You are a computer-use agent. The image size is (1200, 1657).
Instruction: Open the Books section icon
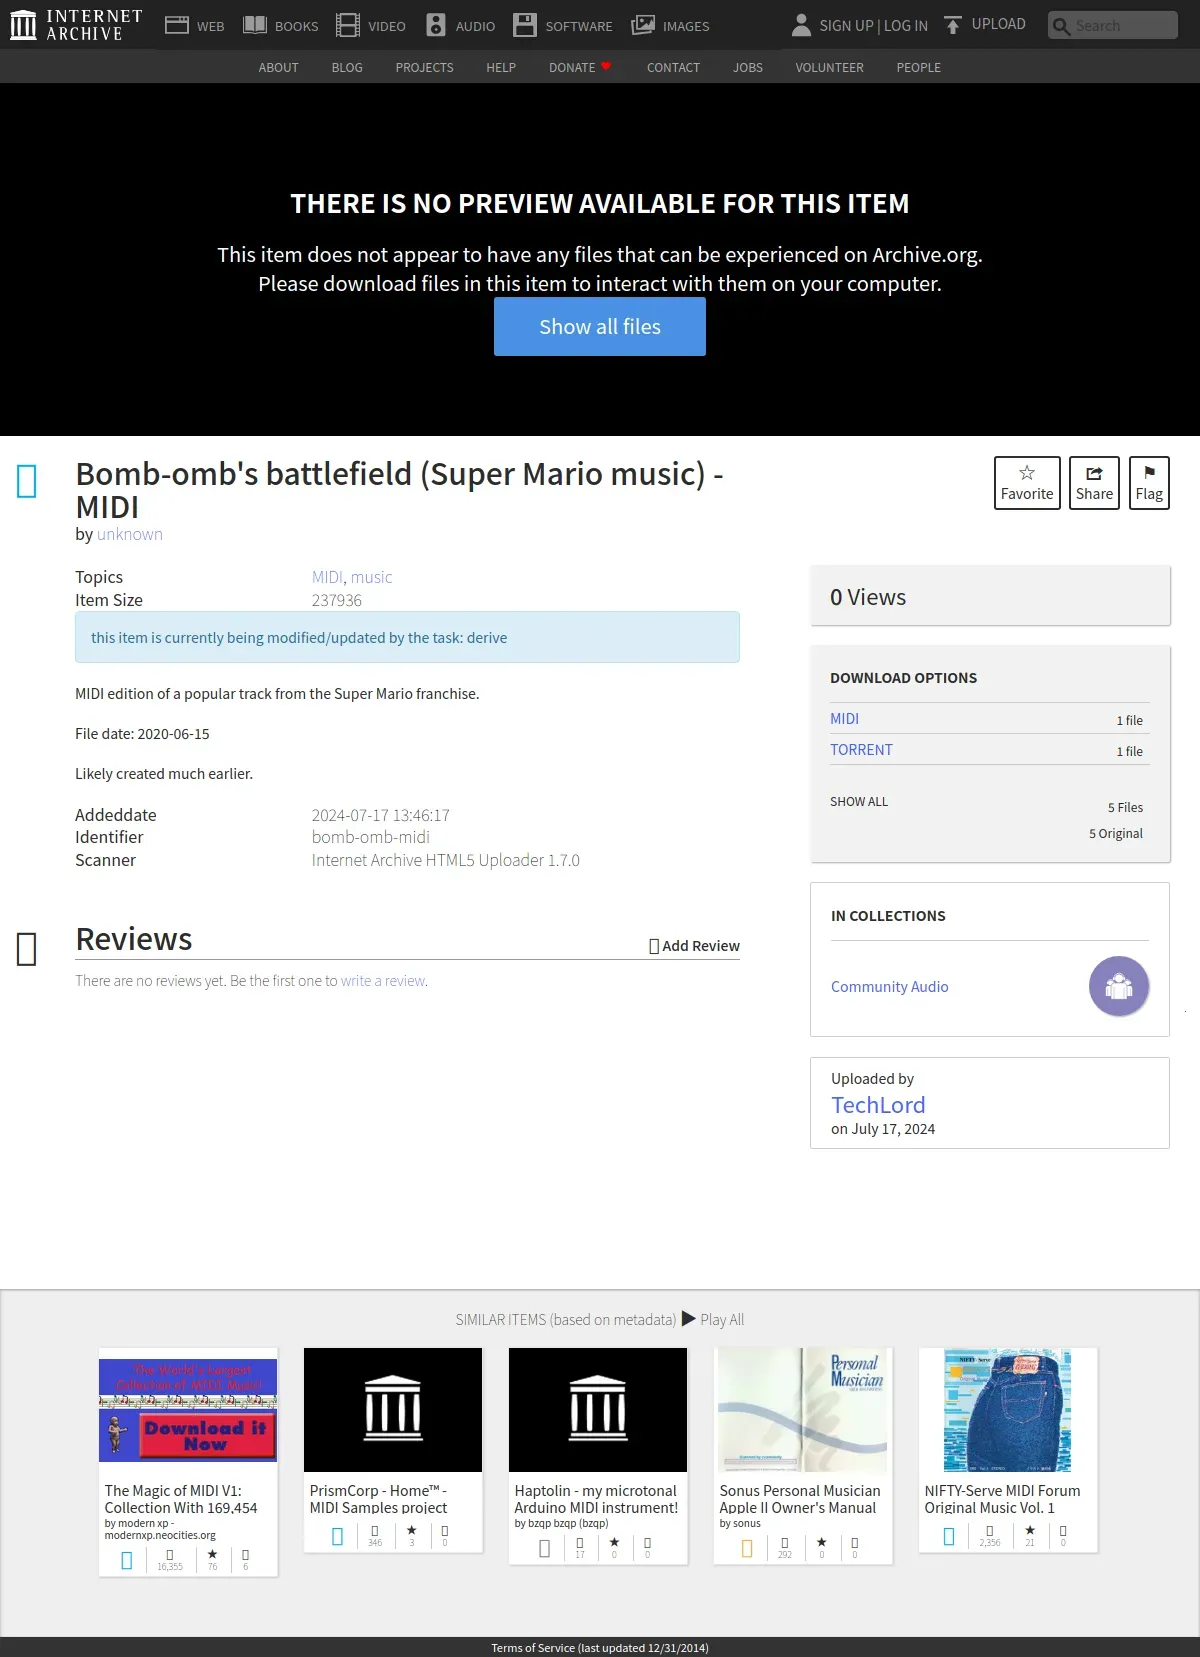(x=255, y=25)
